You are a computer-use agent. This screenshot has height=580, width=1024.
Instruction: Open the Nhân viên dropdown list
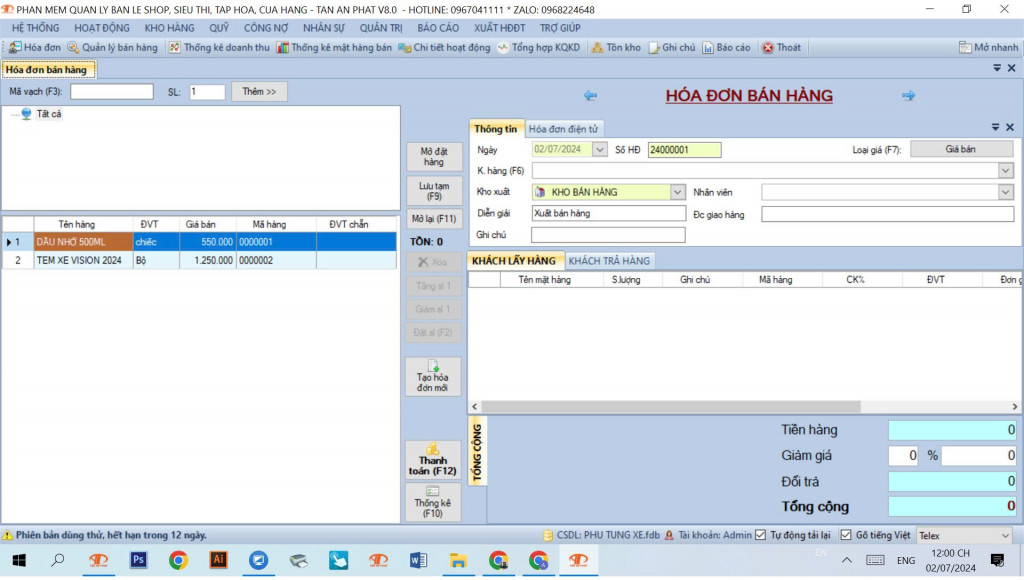1005,192
